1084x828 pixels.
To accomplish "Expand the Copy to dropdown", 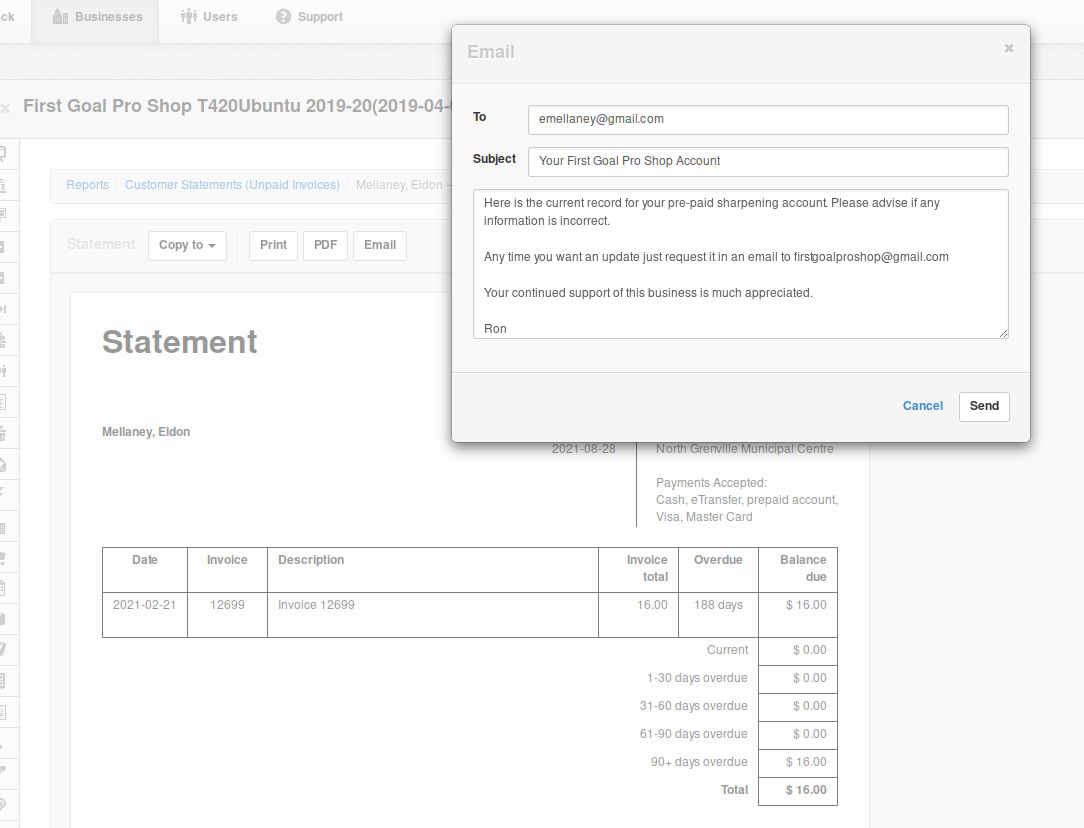I will (187, 245).
